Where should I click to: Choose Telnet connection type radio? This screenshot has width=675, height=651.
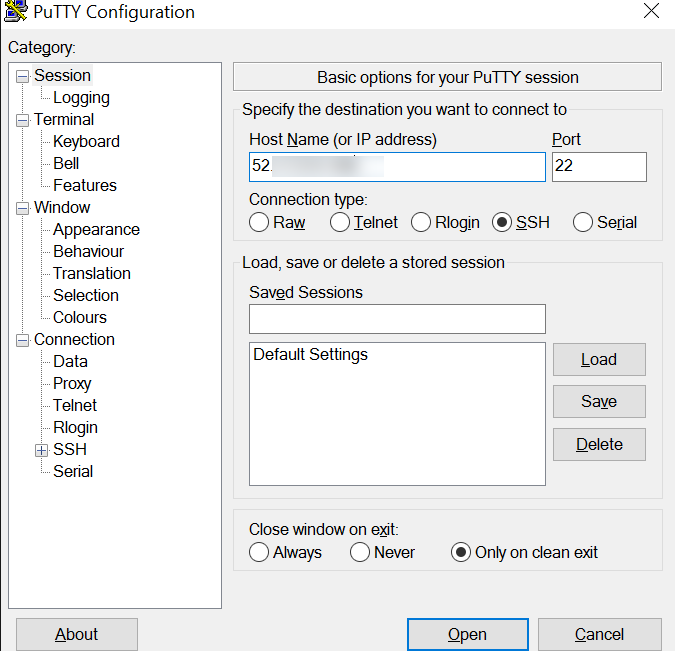coord(340,223)
